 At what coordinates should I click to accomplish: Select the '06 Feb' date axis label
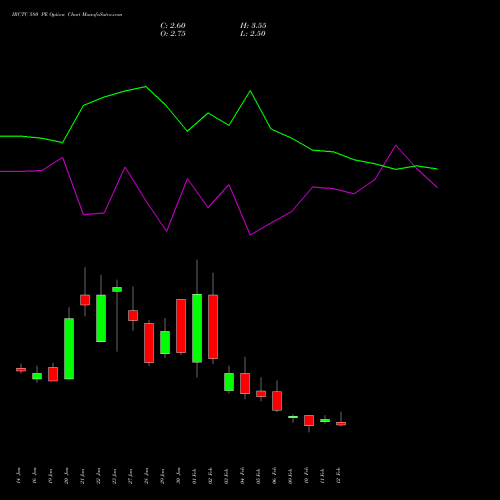point(274,476)
